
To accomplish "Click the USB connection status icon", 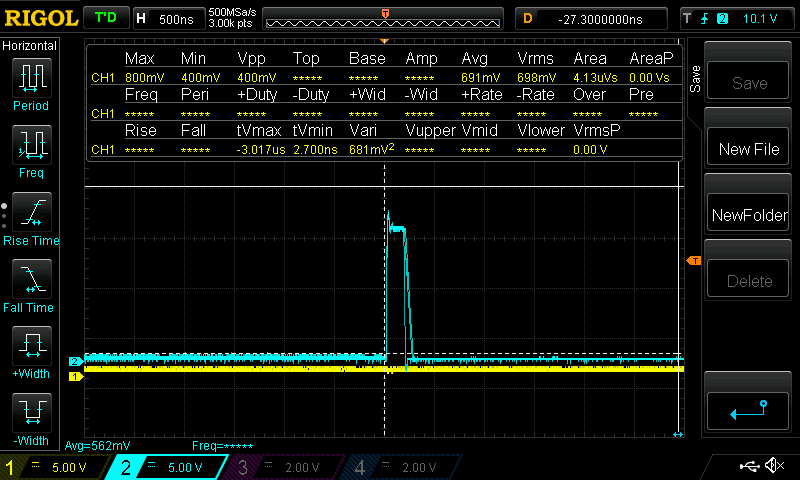I will 748,466.
